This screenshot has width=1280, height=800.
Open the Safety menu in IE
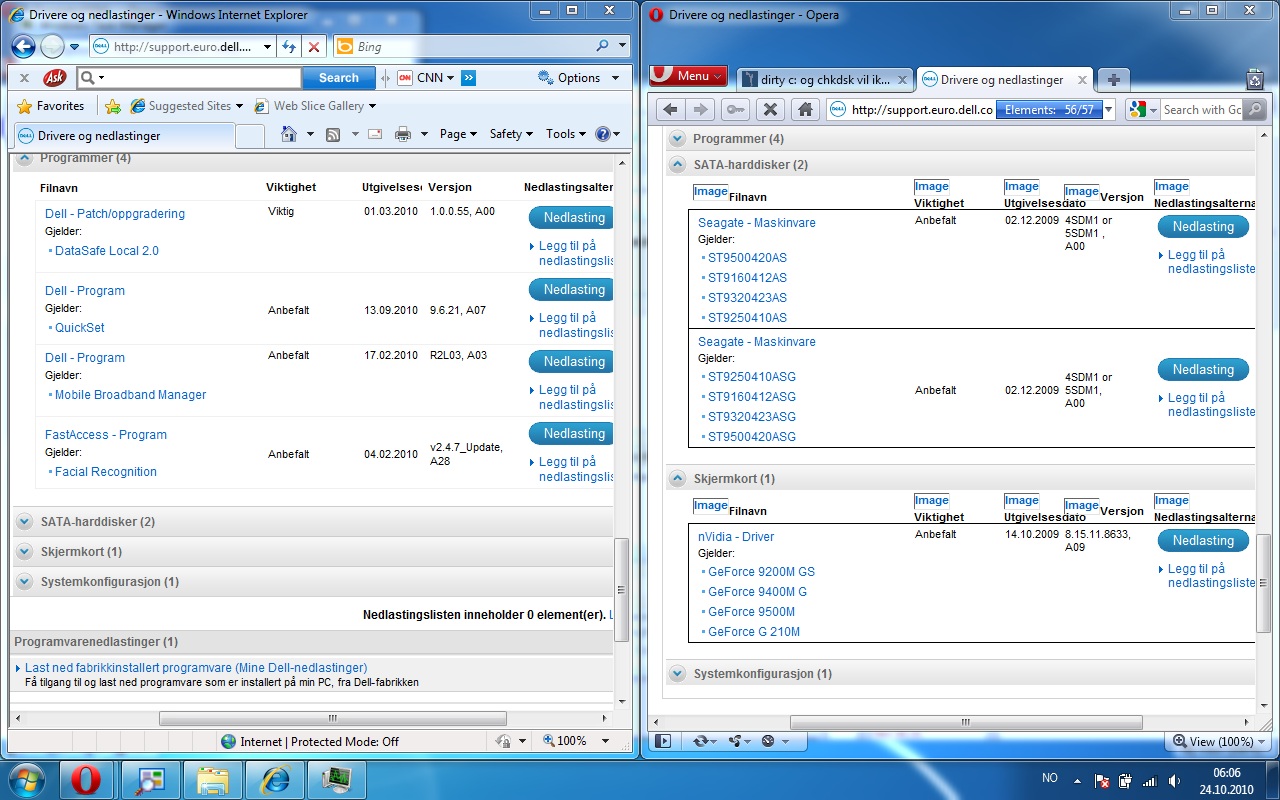(x=511, y=134)
